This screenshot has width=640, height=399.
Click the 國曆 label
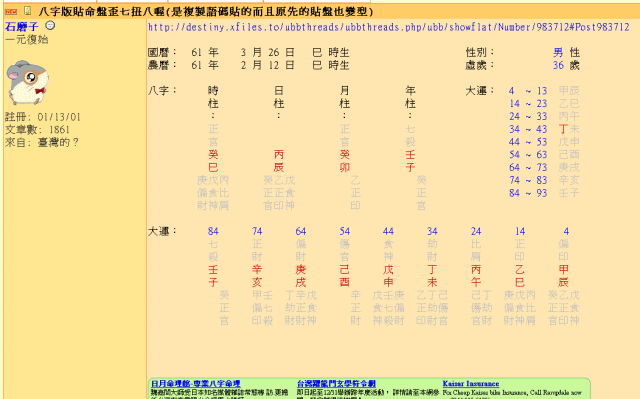click(162, 52)
